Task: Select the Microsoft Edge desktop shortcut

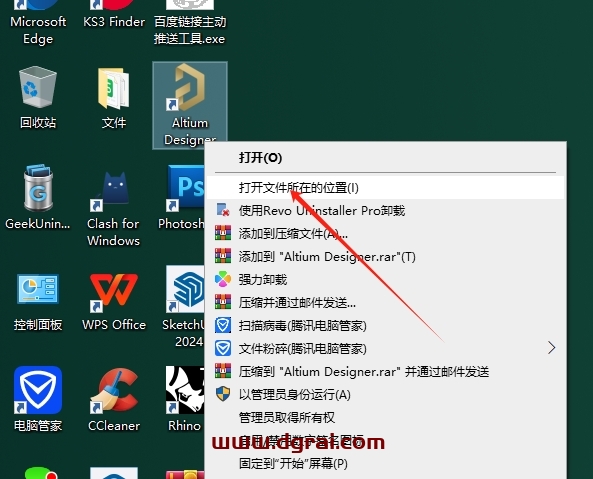Action: coord(38,23)
